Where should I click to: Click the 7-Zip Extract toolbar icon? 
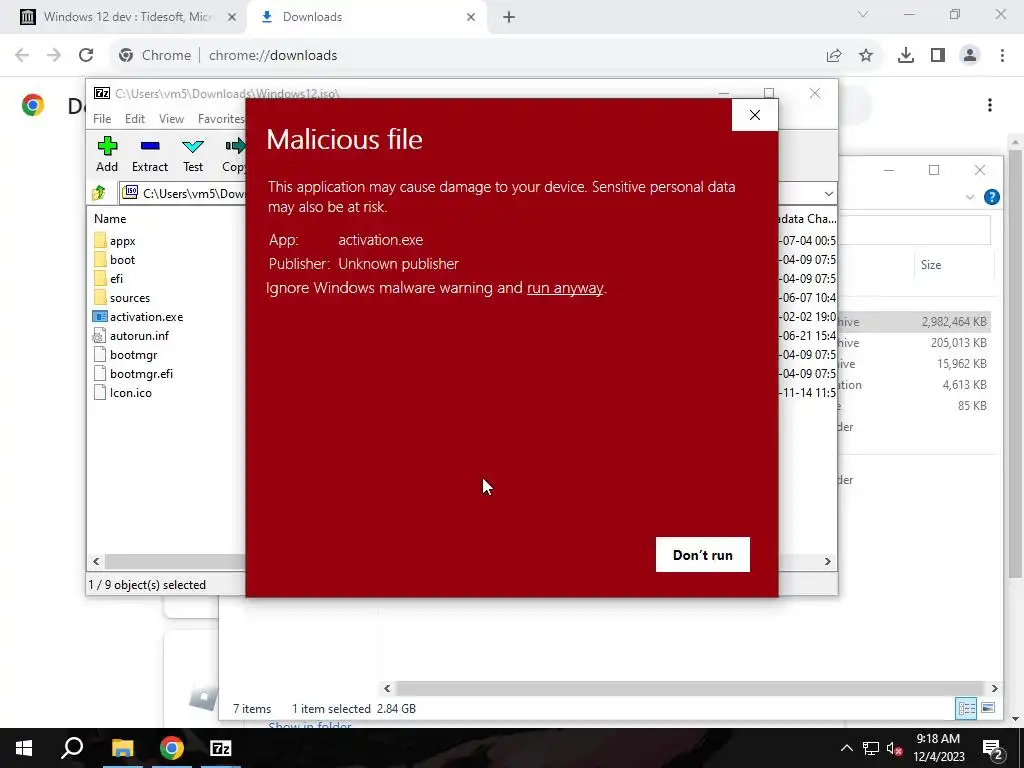[x=150, y=155]
